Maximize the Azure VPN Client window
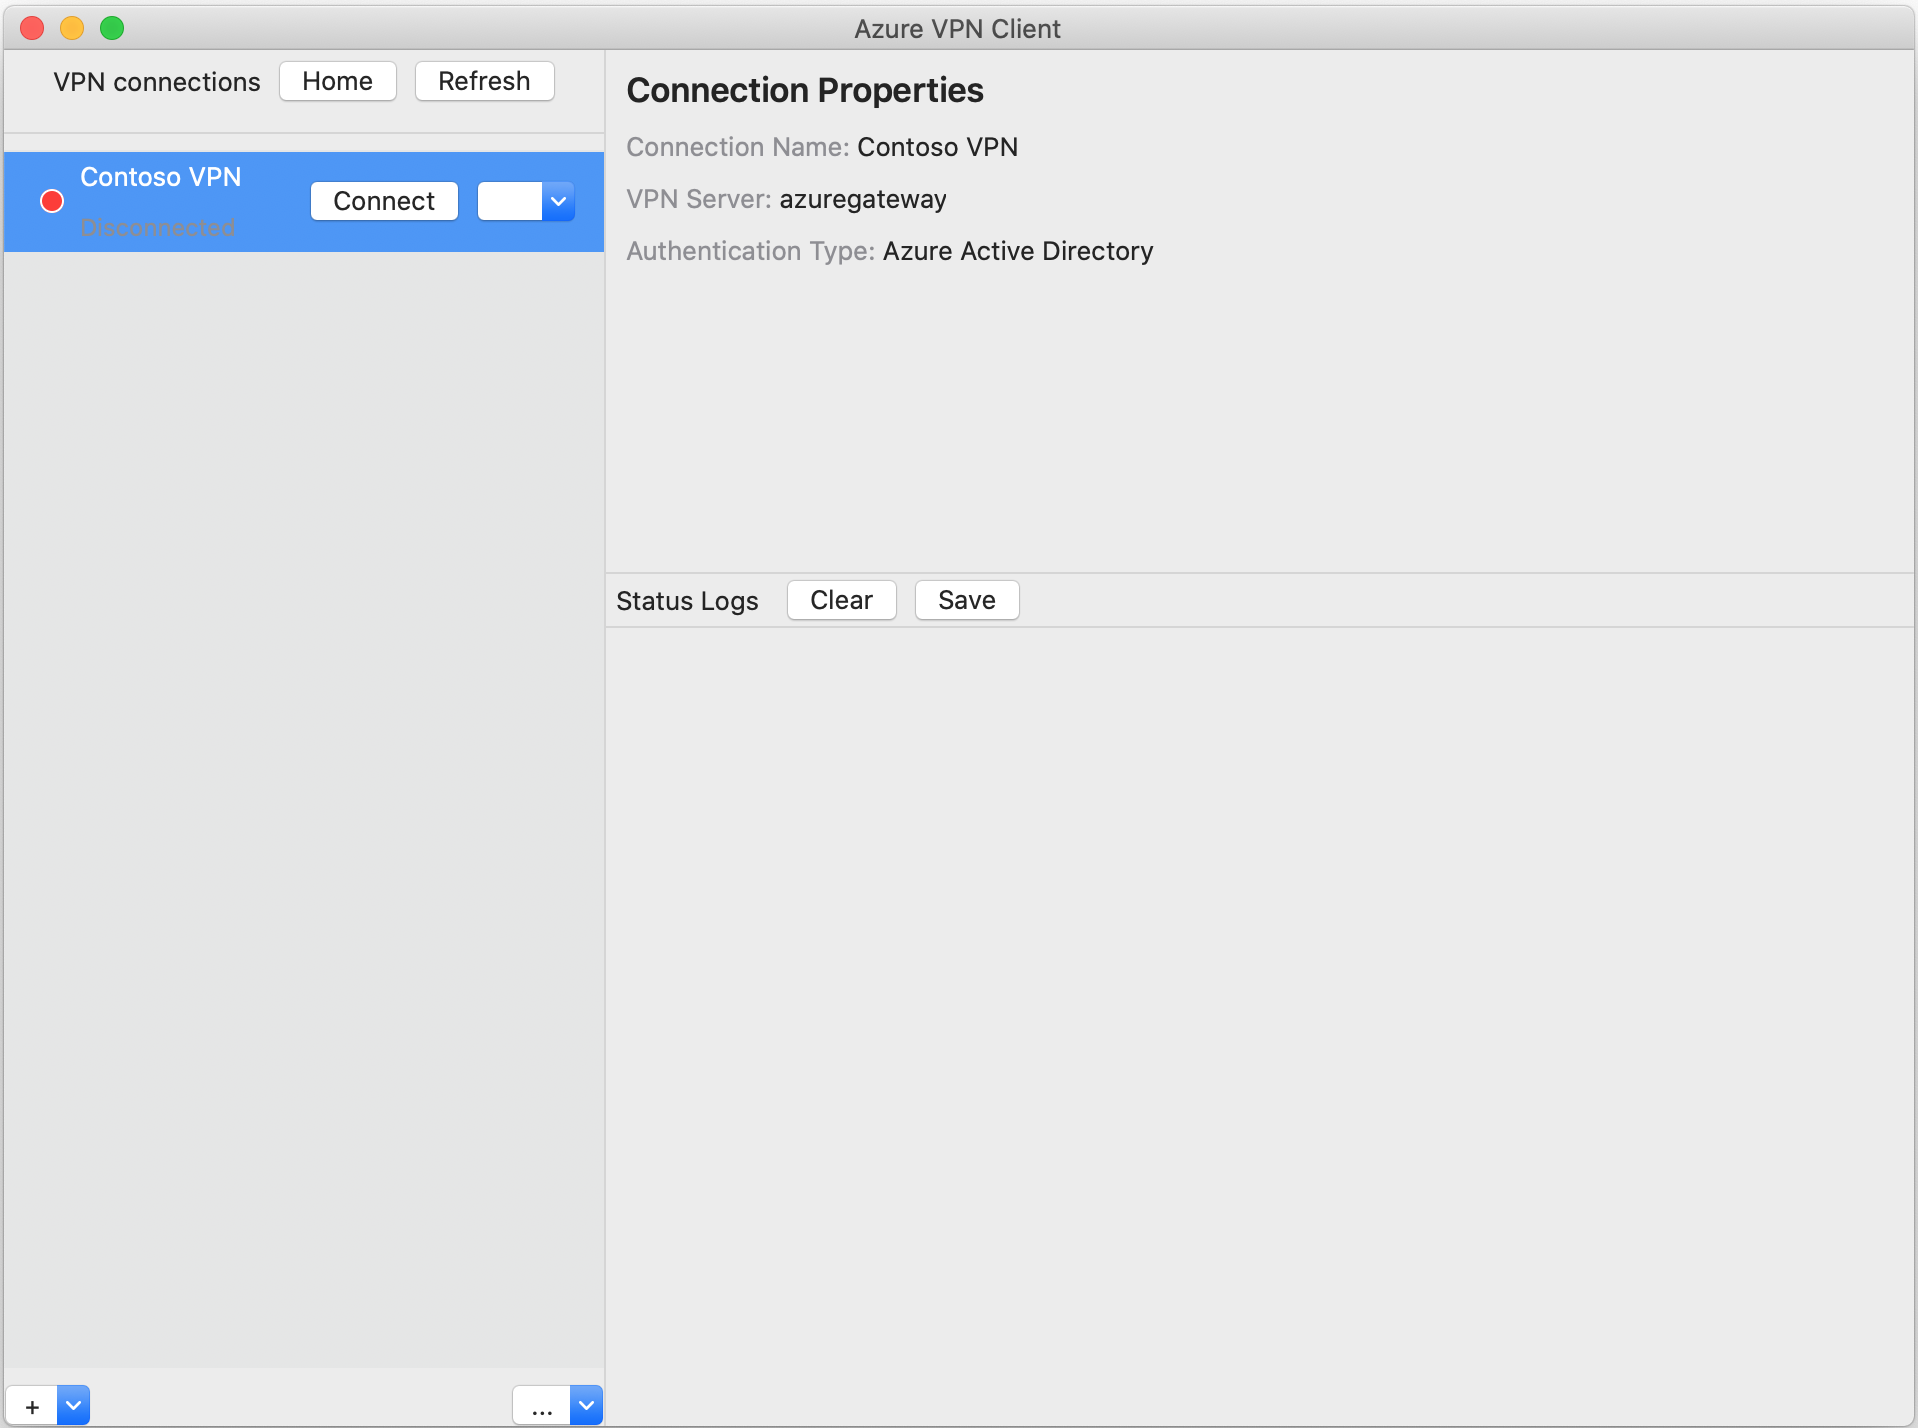1918x1428 pixels. [x=112, y=28]
